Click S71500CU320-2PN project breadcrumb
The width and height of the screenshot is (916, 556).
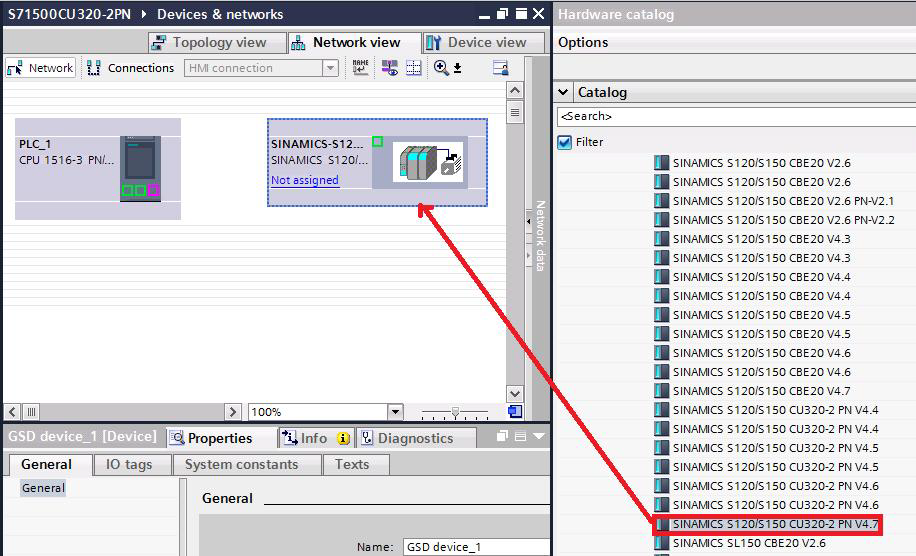(70, 14)
